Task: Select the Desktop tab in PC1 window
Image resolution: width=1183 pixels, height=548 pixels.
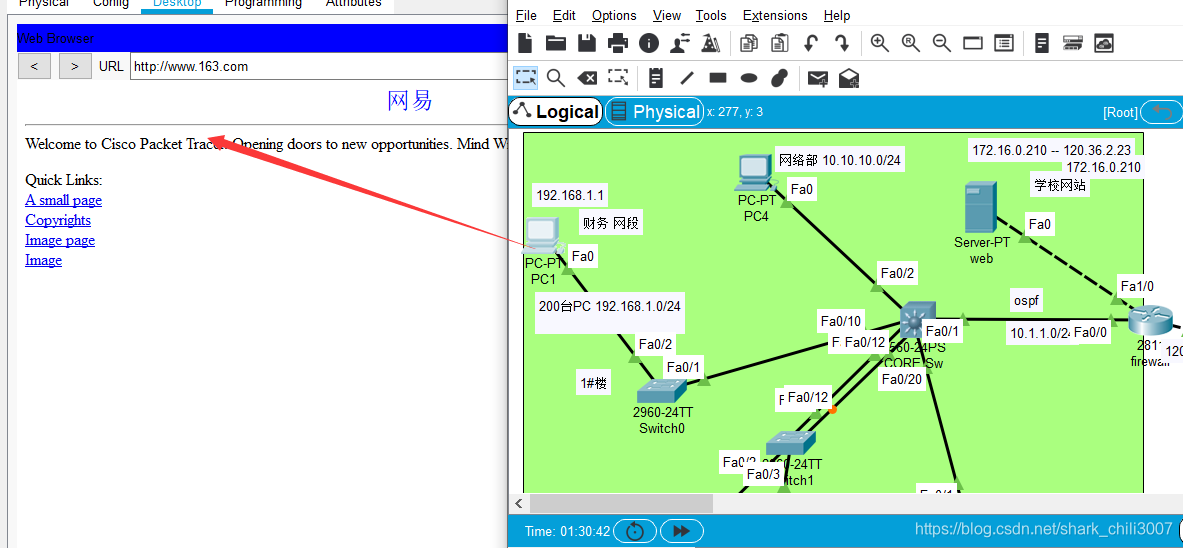Action: pos(177,4)
